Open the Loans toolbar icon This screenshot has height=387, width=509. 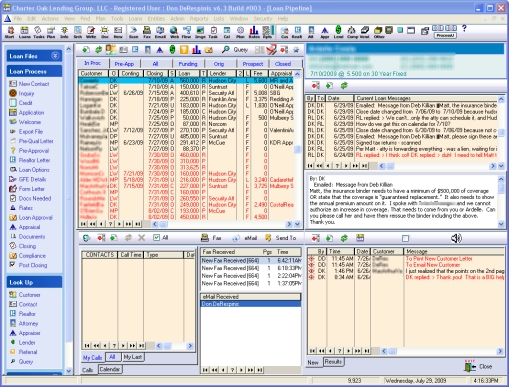tap(24, 32)
